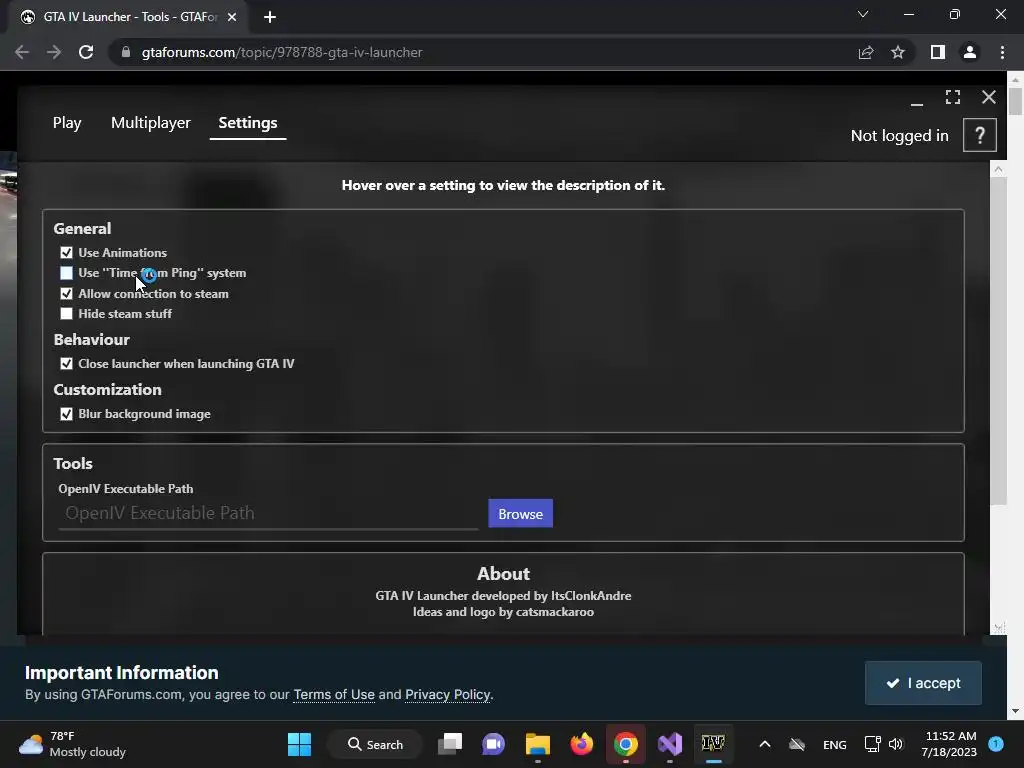Share this page via share icon

(x=866, y=52)
